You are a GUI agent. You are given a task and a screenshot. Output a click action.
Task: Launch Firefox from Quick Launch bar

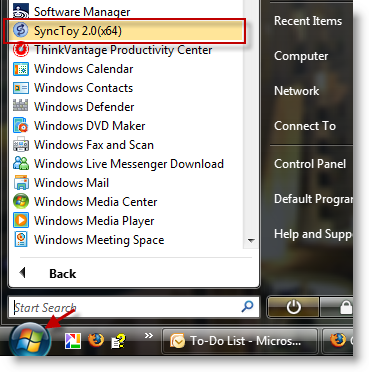pyautogui.click(x=95, y=341)
